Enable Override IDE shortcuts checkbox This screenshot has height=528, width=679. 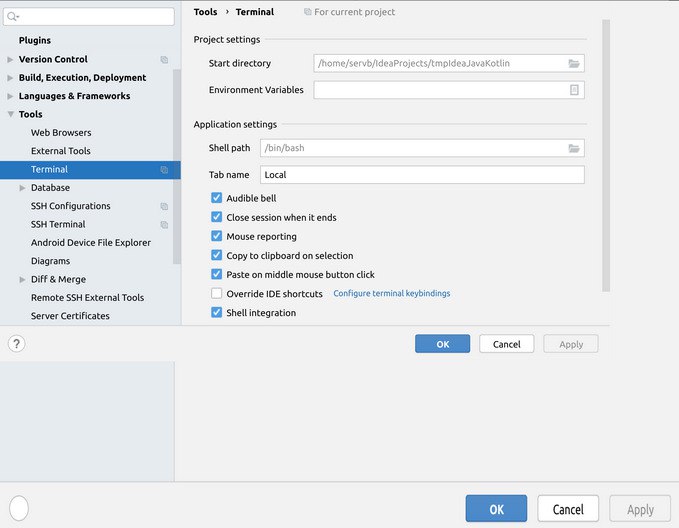pos(217,293)
